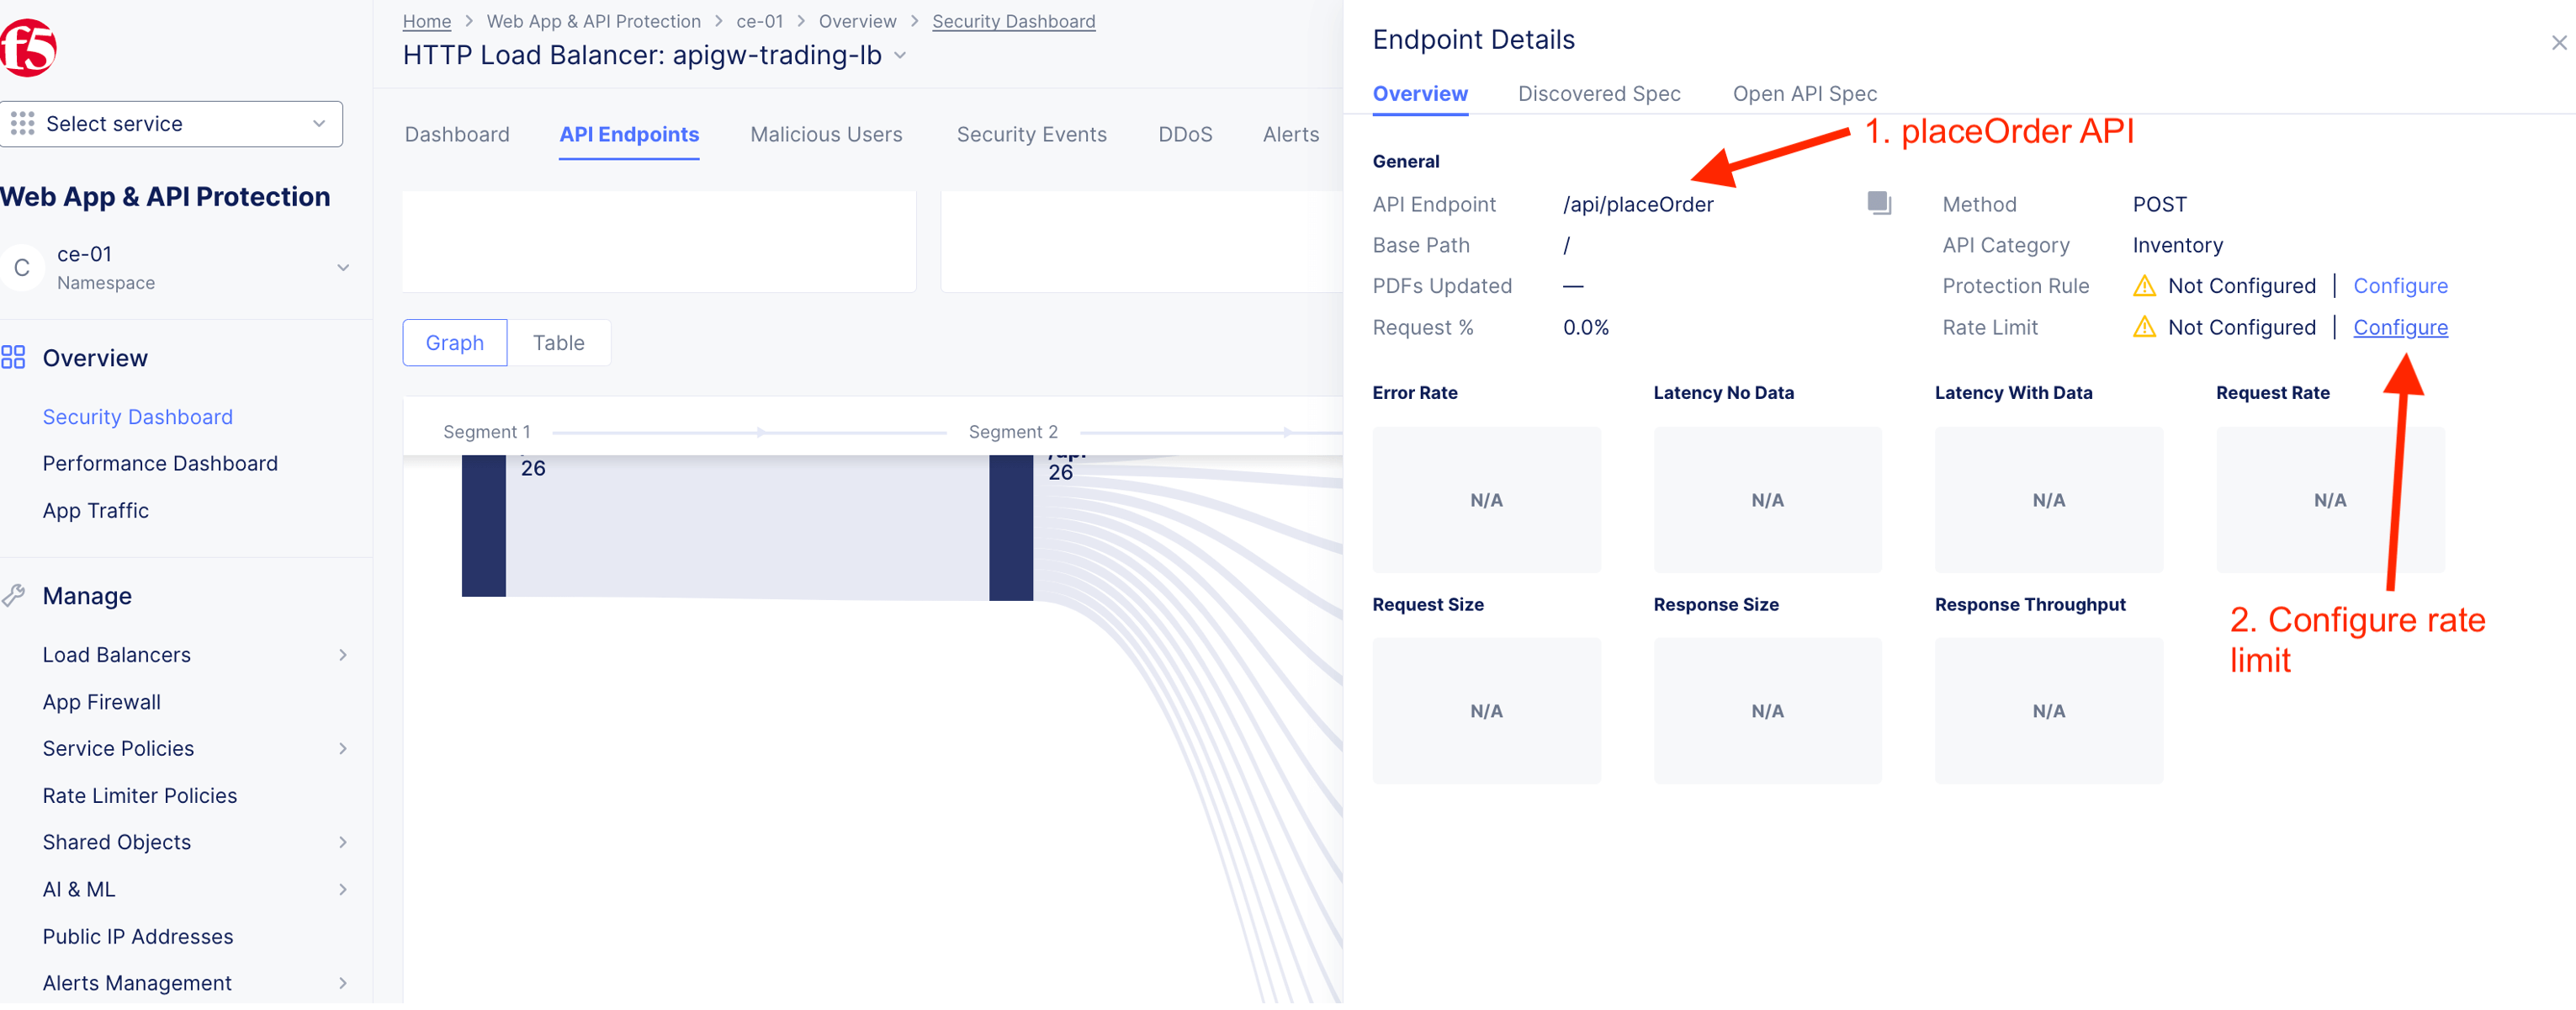Expand Load Balancers submenu
The height and width of the screenshot is (1010, 2576).
pos(342,655)
